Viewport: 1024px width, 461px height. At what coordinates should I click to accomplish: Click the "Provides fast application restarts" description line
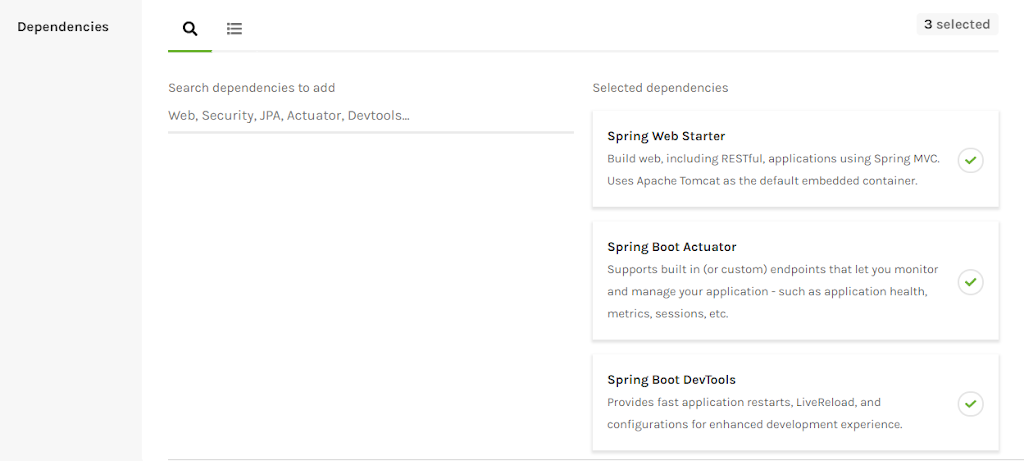[x=744, y=402]
